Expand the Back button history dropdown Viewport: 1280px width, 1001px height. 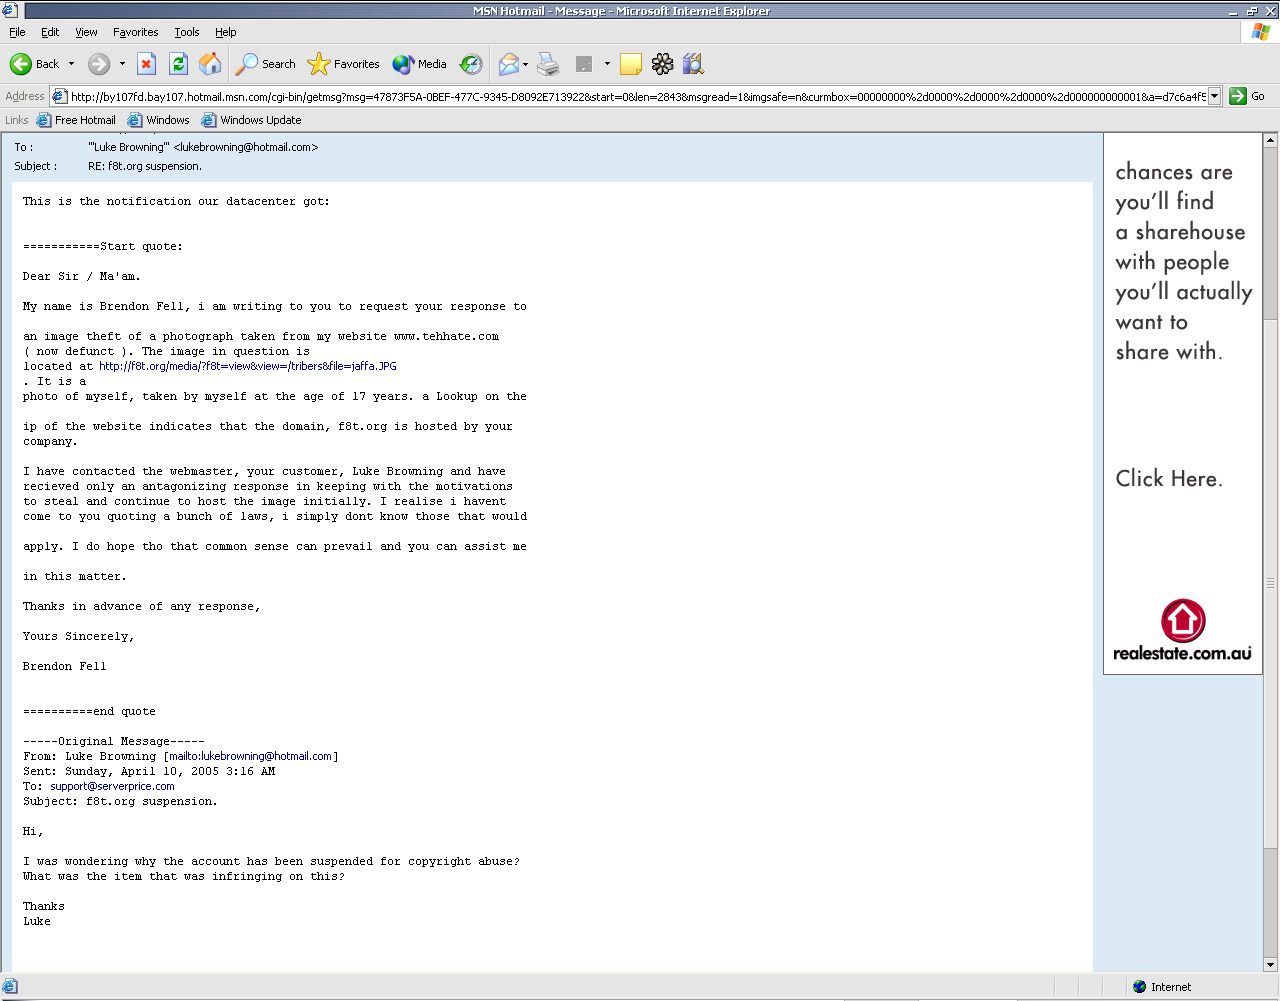pyautogui.click(x=71, y=64)
